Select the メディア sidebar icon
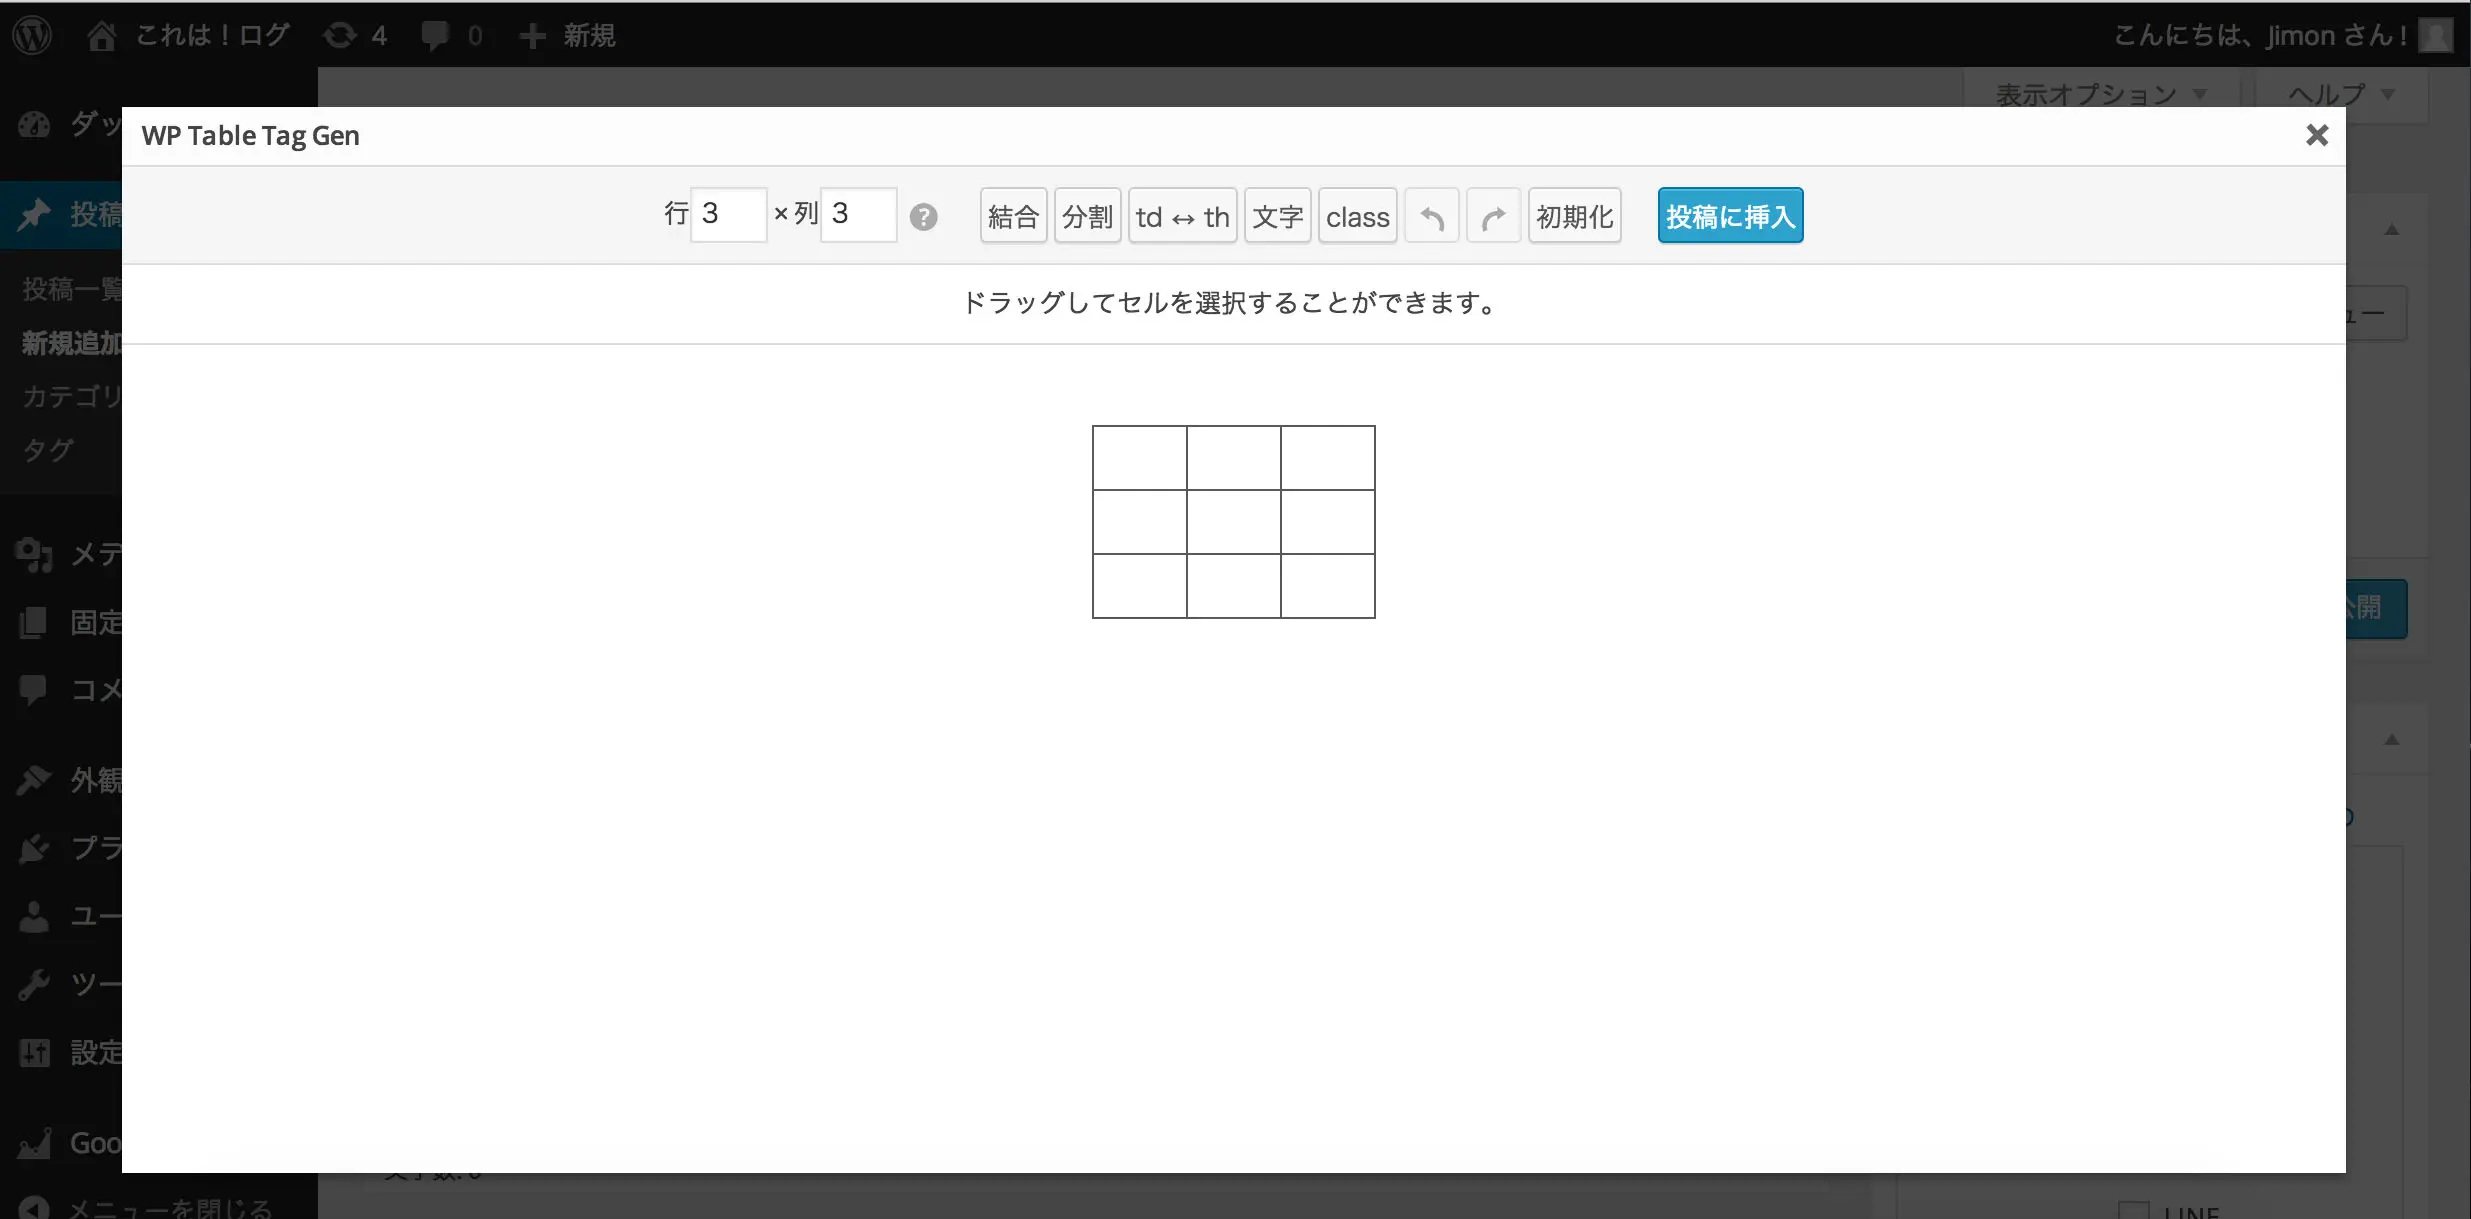The width and height of the screenshot is (2471, 1219). click(x=33, y=555)
